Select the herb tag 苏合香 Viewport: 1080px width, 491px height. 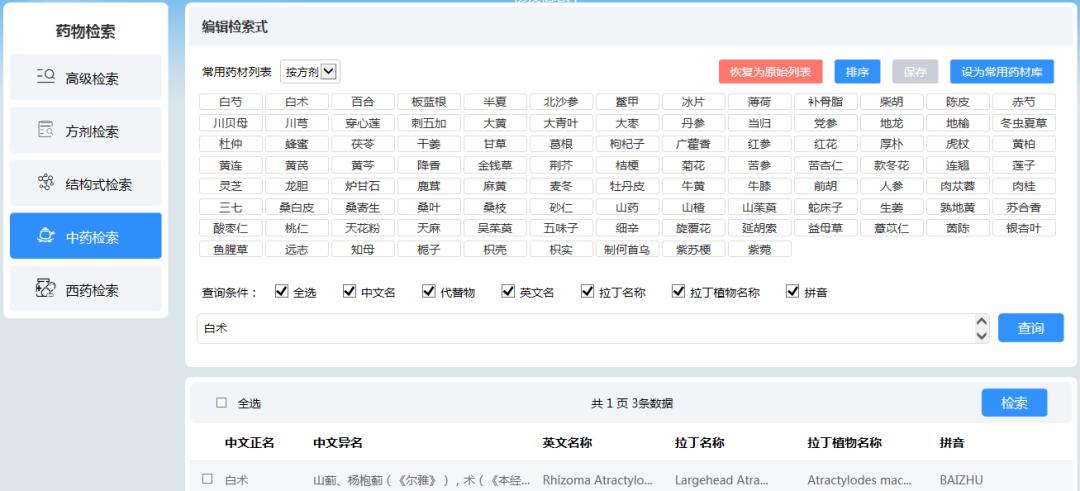1024,207
